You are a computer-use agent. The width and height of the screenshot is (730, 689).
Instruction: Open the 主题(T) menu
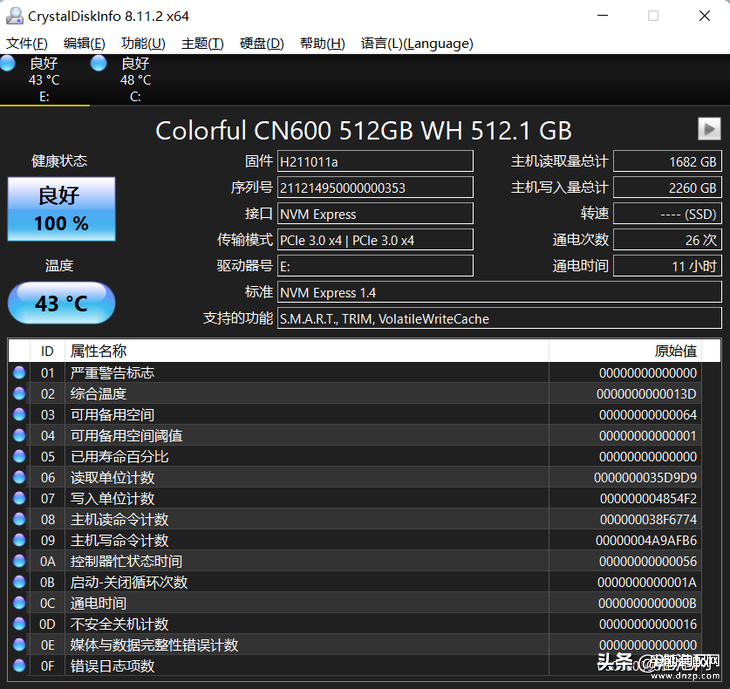pyautogui.click(x=203, y=43)
